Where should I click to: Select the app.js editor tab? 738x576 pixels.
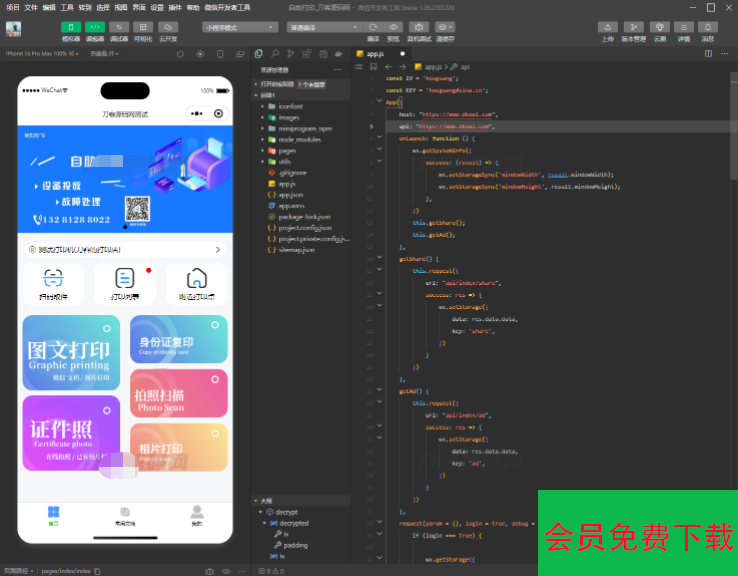coord(375,53)
